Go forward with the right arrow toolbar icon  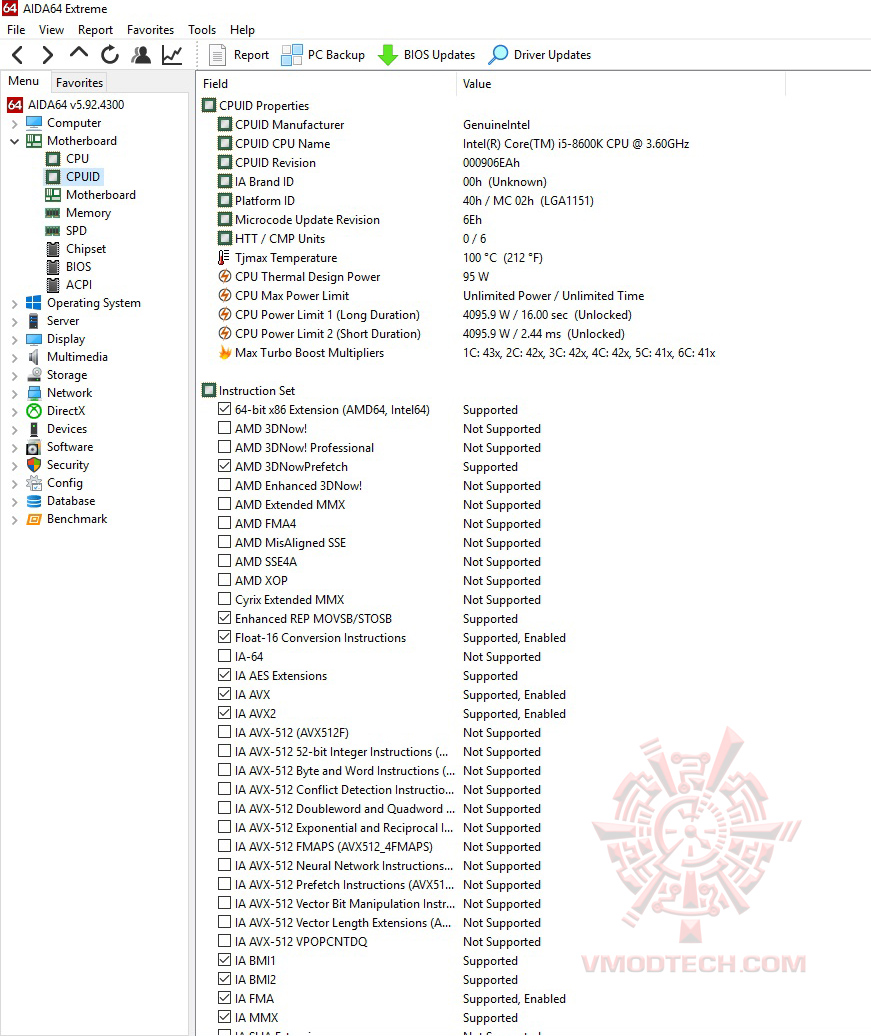point(48,55)
